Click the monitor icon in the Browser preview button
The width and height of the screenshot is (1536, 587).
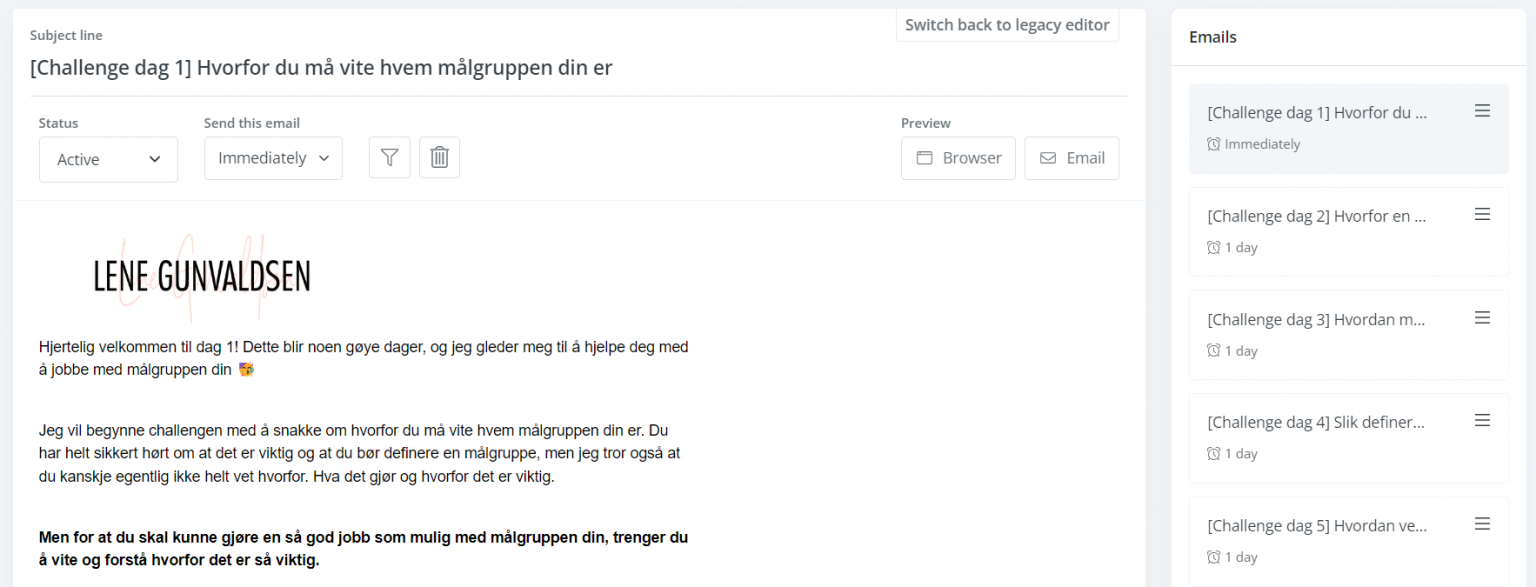(x=926, y=158)
